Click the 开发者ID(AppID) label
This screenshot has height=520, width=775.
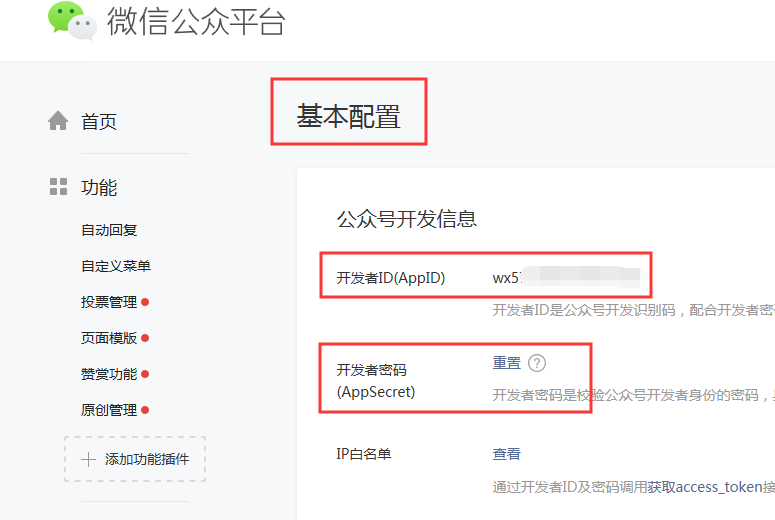click(390, 278)
